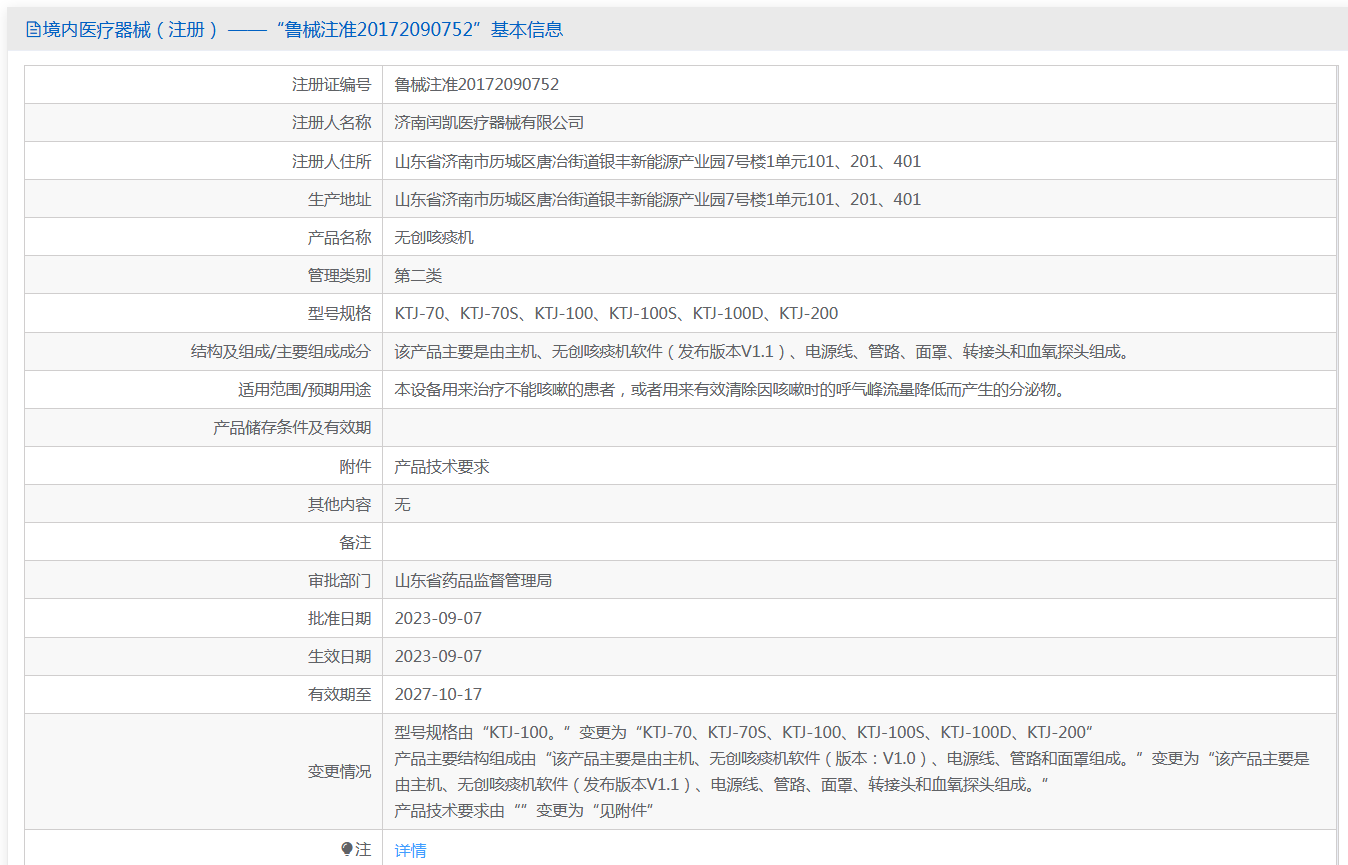Click the 鲁械注准20172090752 value in the 注册证编号 row

pos(477,85)
